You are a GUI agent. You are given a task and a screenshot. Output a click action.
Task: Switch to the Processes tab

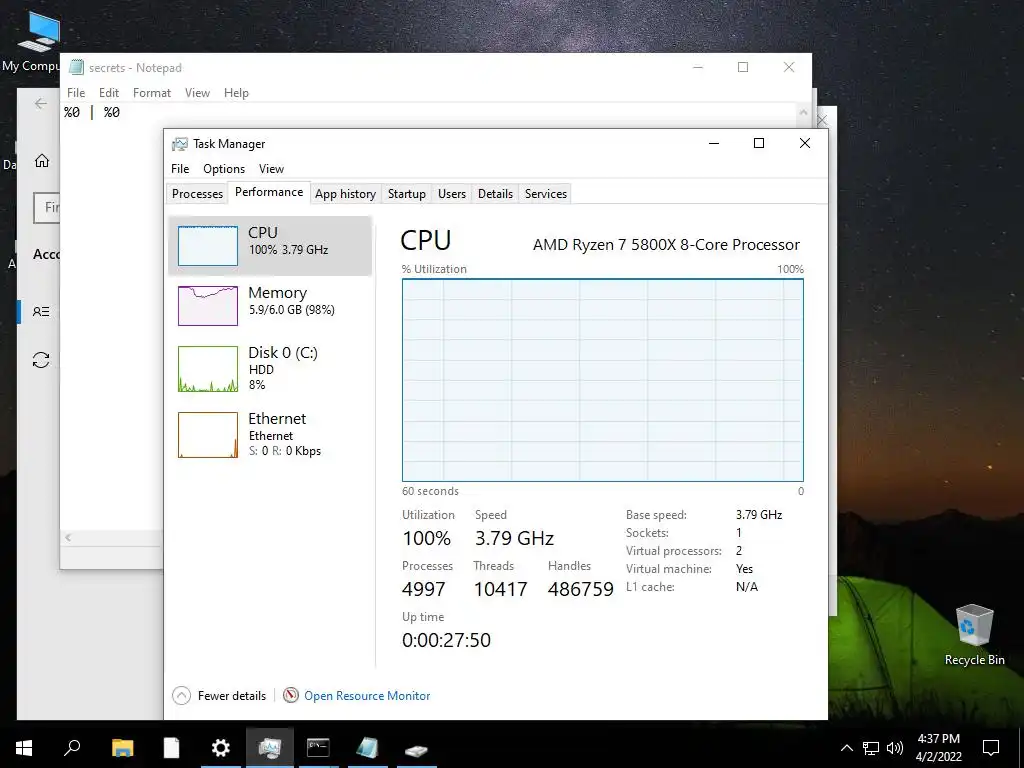tap(197, 193)
